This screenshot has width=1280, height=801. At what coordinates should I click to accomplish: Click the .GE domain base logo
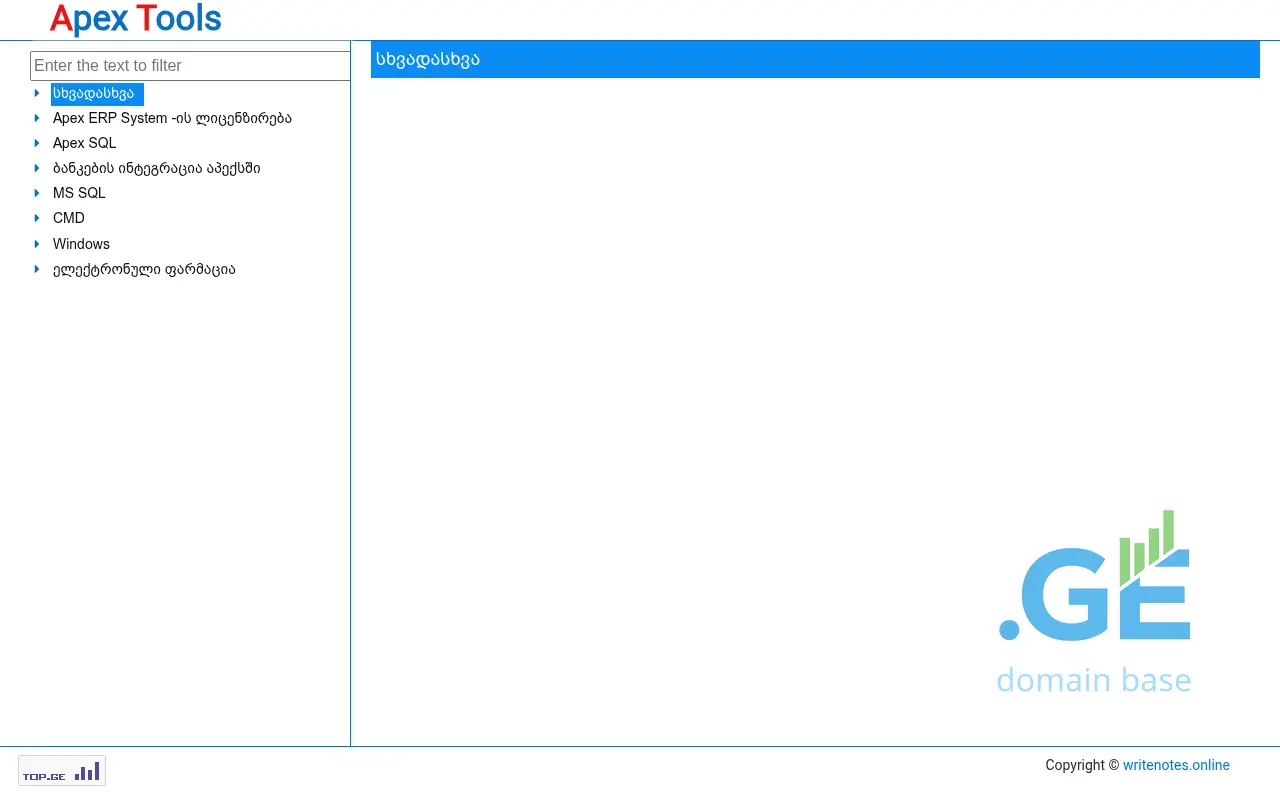pos(1094,602)
